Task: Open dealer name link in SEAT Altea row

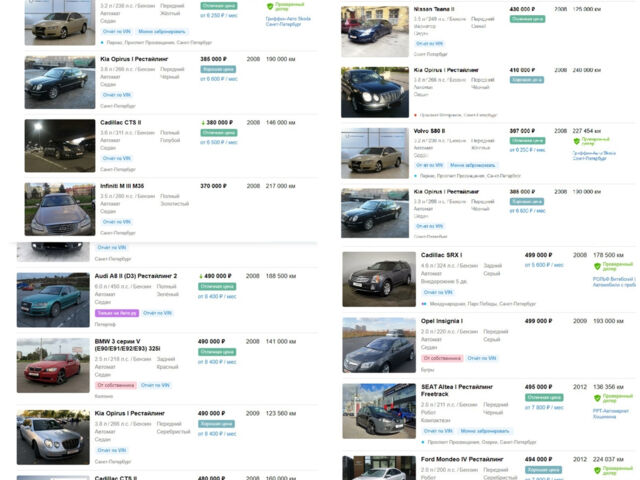Action: tap(611, 413)
